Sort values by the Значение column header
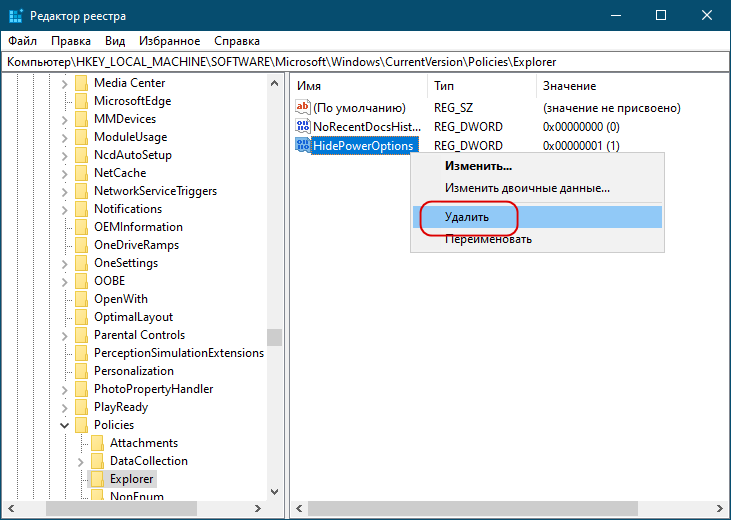Image resolution: width=731 pixels, height=520 pixels. click(632, 86)
